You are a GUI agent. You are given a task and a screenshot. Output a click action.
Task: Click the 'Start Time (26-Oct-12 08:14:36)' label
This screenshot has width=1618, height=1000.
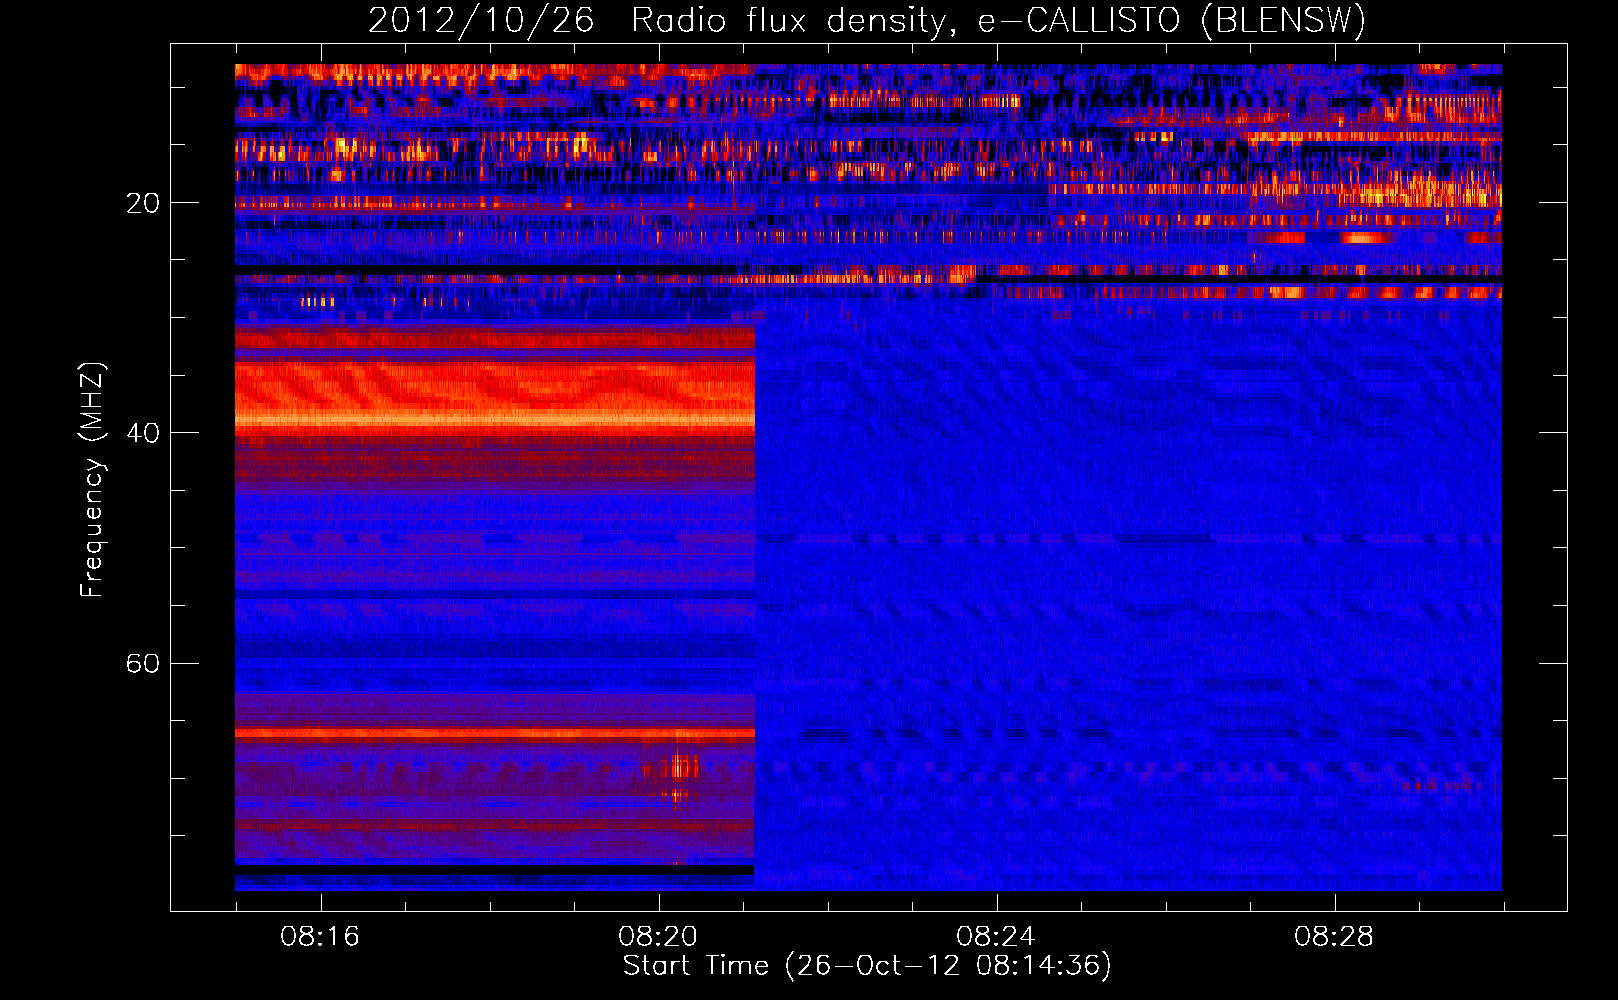coord(867,966)
